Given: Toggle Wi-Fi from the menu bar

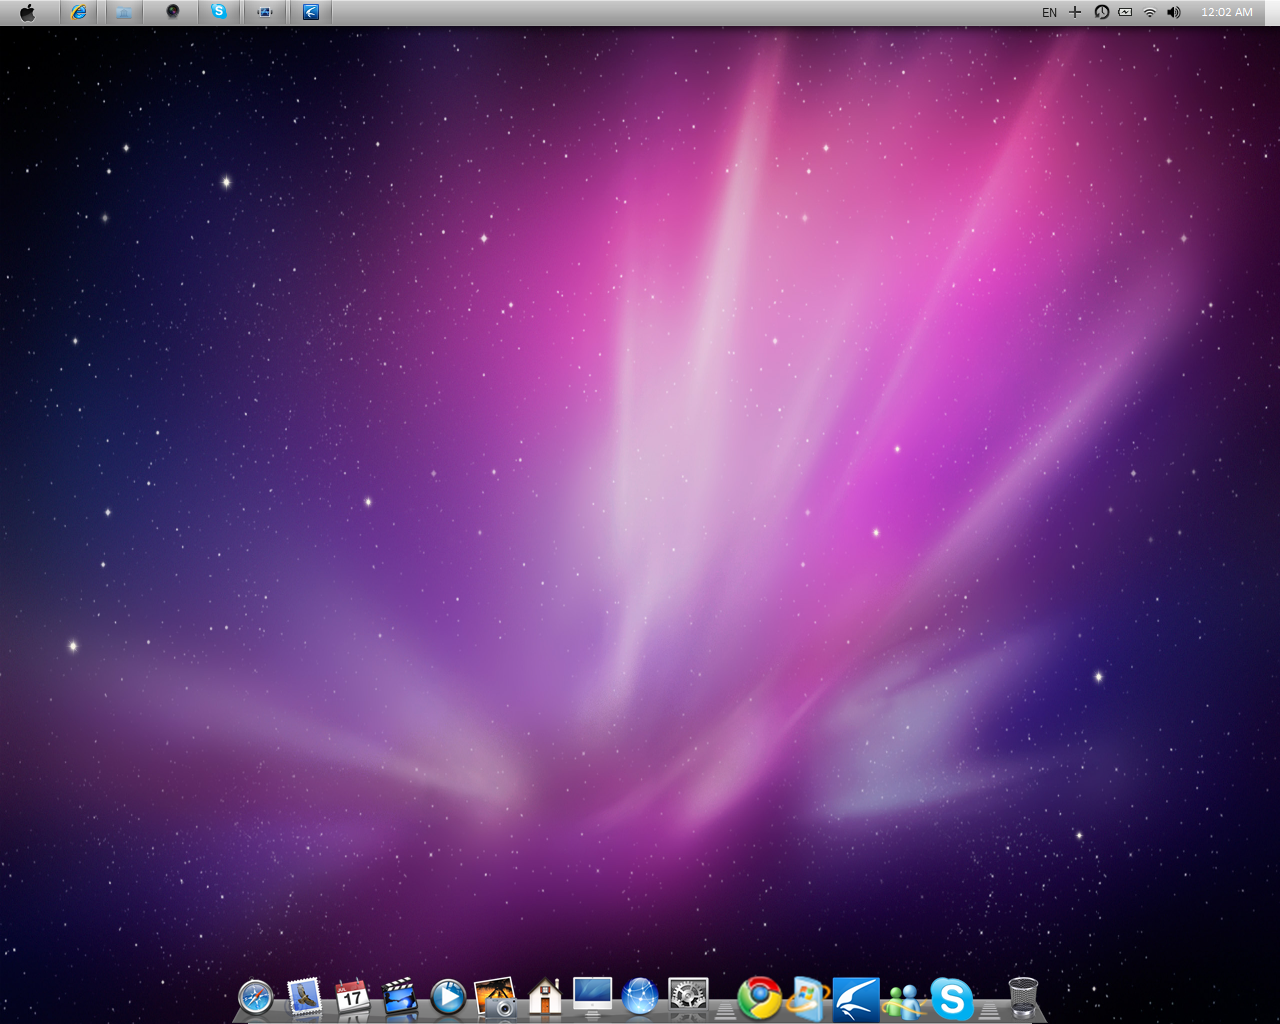Looking at the screenshot, I should pos(1149,12).
